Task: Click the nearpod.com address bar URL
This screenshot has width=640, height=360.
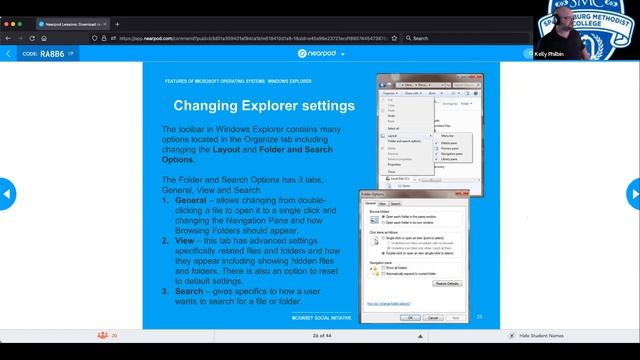Action: click(x=253, y=38)
